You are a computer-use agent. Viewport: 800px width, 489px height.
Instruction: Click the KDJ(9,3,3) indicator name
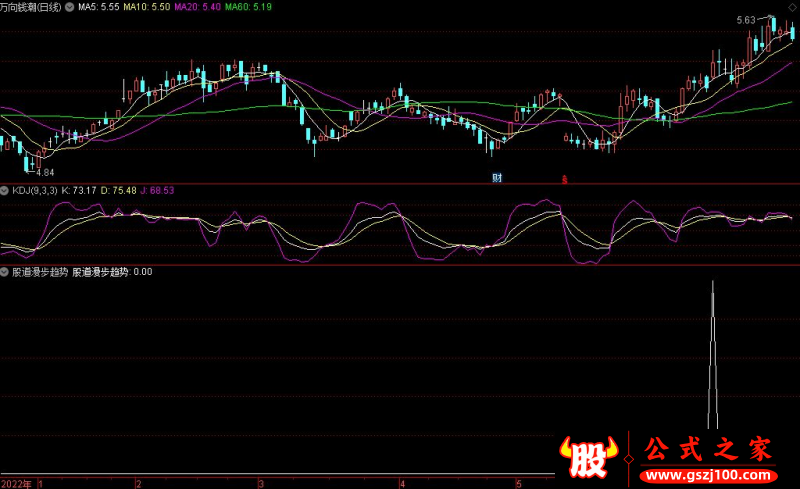tap(35, 190)
